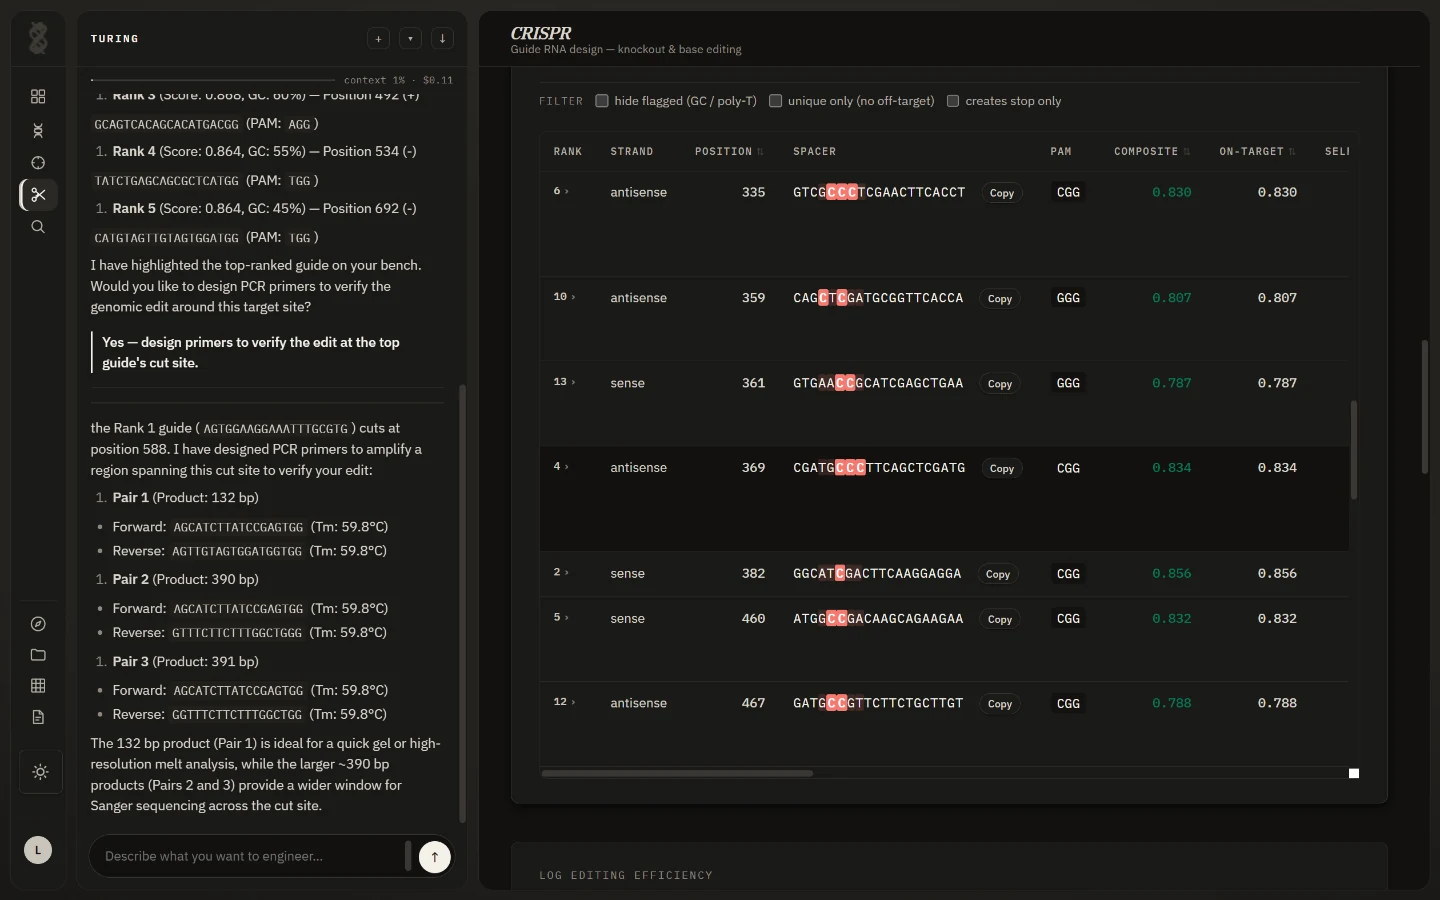The image size is (1440, 900).
Task: Click the RANK column header
Action: tap(568, 152)
